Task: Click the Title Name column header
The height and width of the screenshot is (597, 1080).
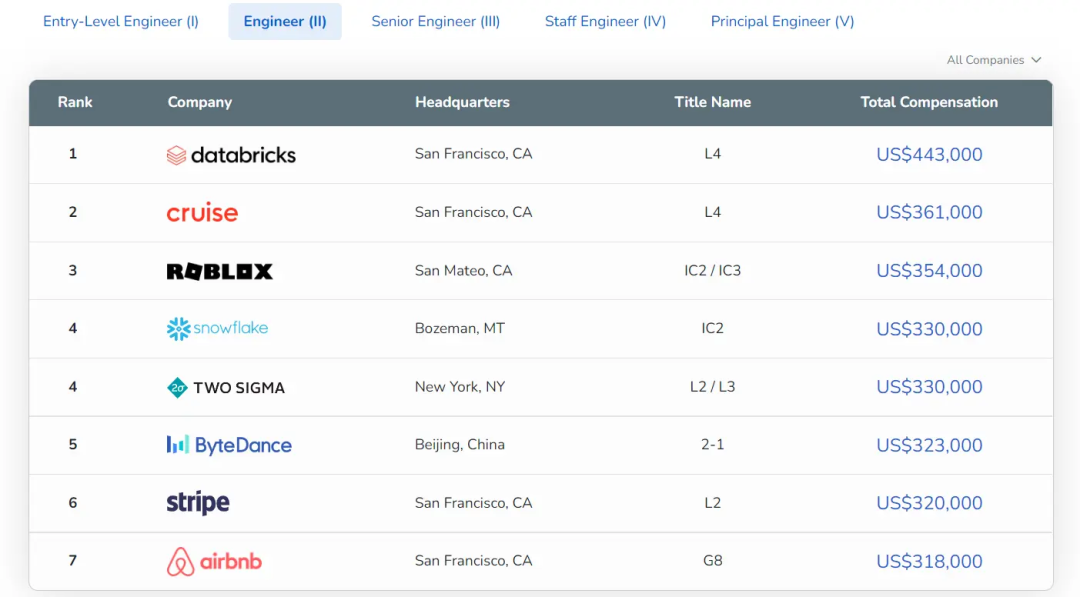Action: point(712,102)
